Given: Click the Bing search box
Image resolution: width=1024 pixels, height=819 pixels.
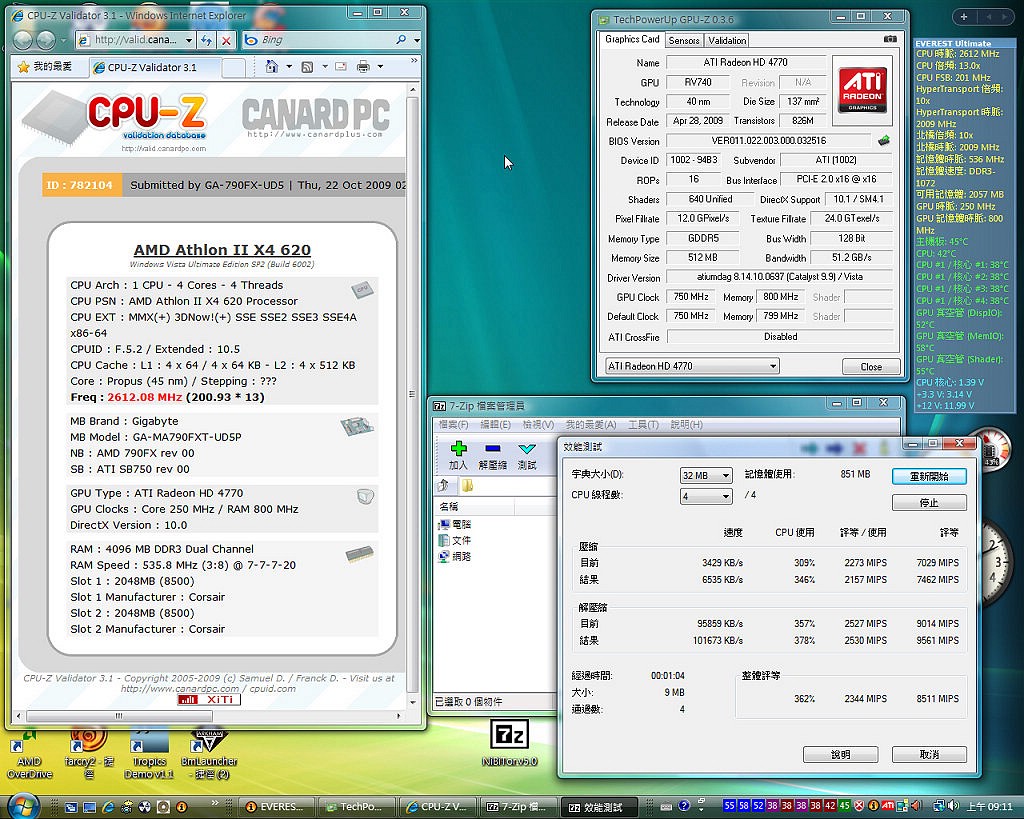Looking at the screenshot, I should (325, 40).
